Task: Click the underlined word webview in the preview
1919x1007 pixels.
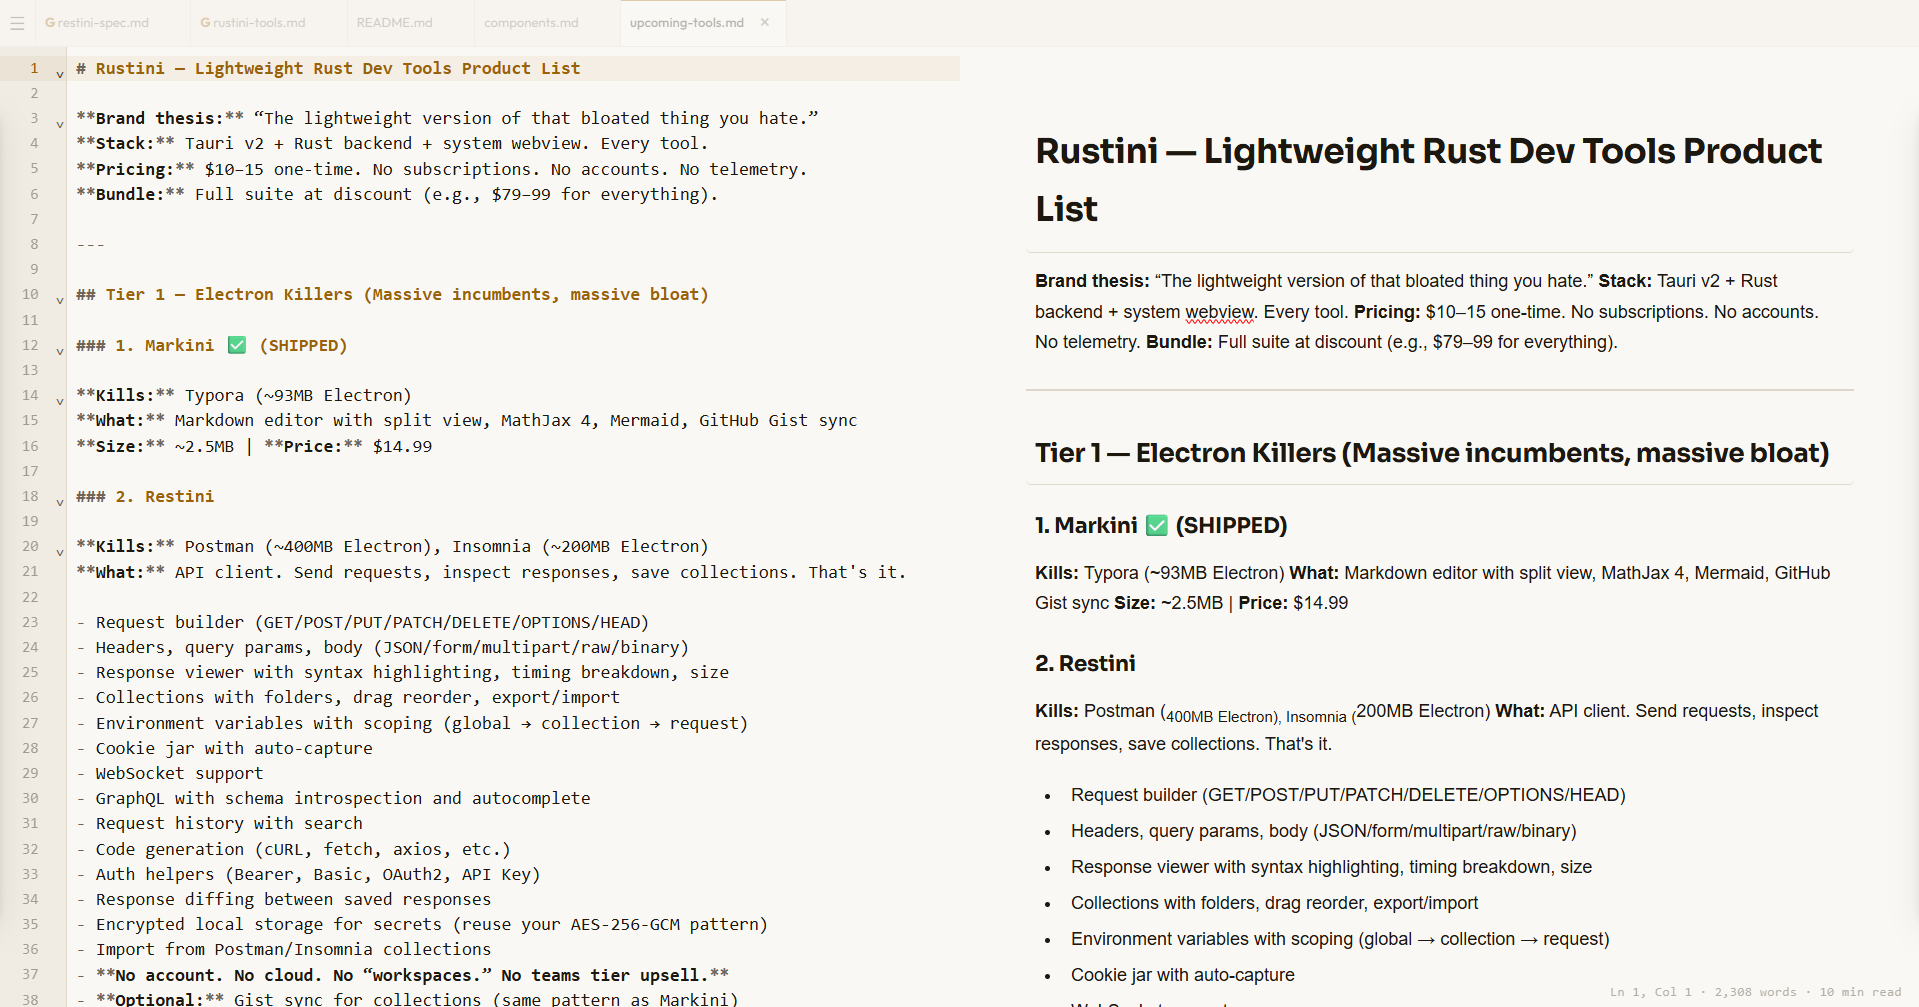Action: tap(1219, 312)
